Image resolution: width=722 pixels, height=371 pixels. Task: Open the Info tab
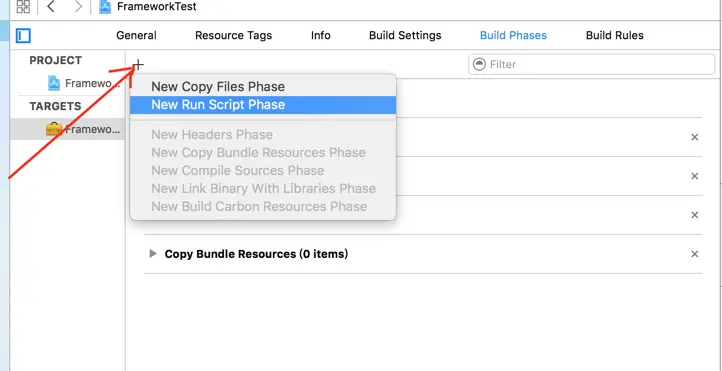[320, 35]
